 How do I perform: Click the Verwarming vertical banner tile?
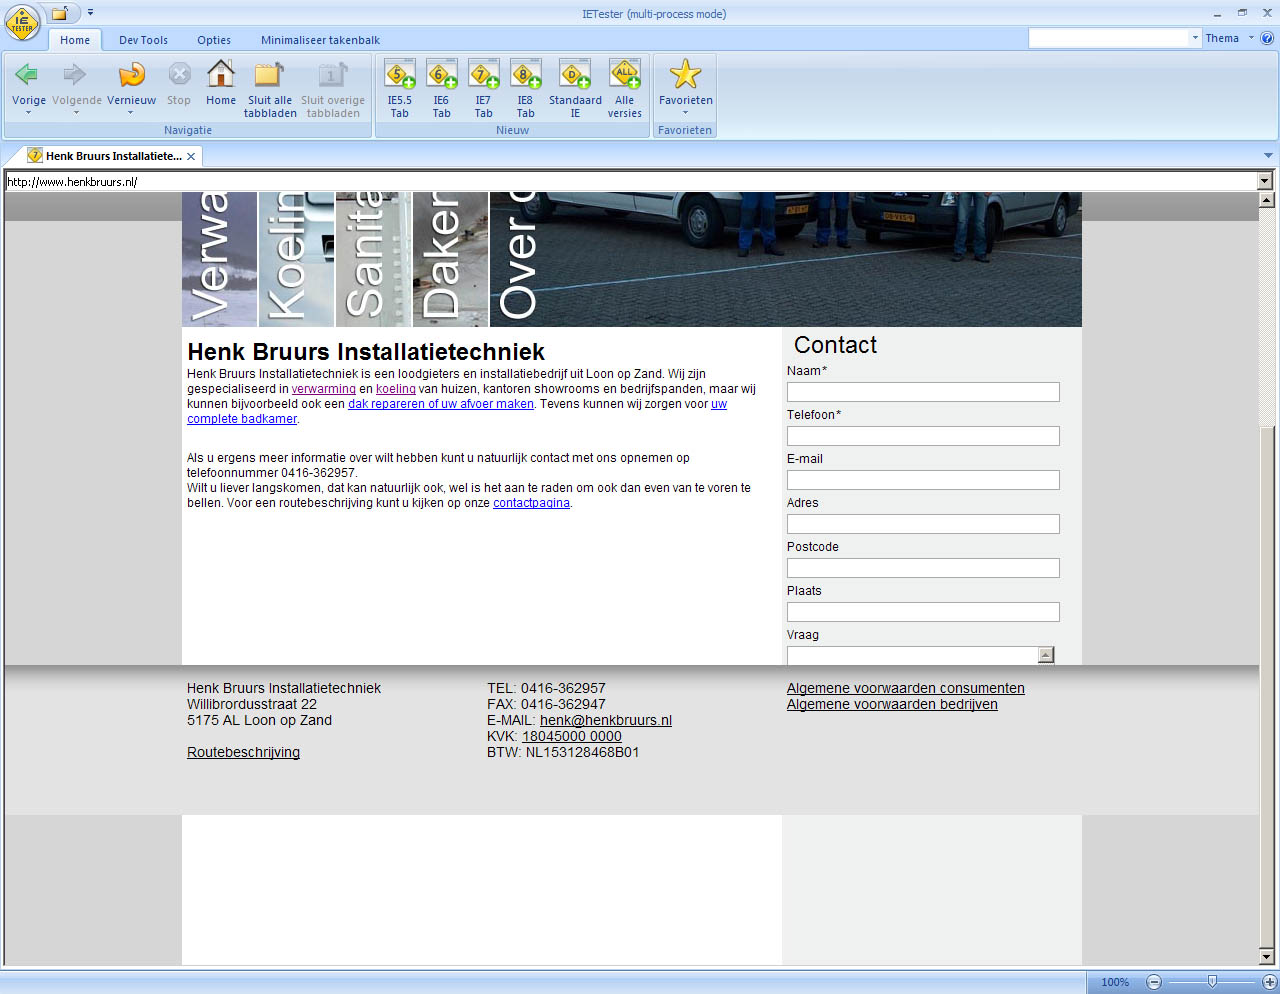[219, 259]
